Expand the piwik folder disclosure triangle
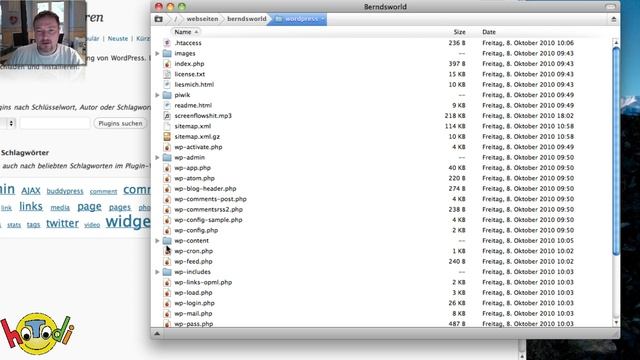640x360 pixels. click(157, 95)
